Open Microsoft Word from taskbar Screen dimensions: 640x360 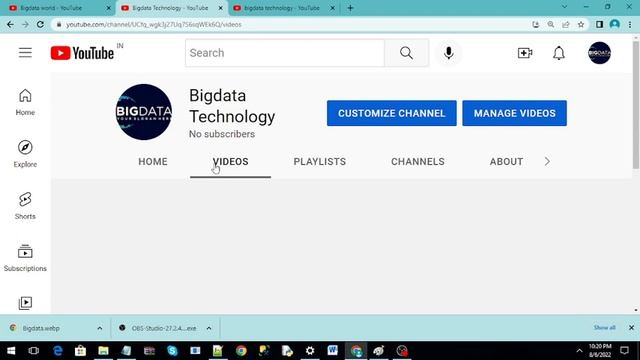pyautogui.click(x=332, y=351)
